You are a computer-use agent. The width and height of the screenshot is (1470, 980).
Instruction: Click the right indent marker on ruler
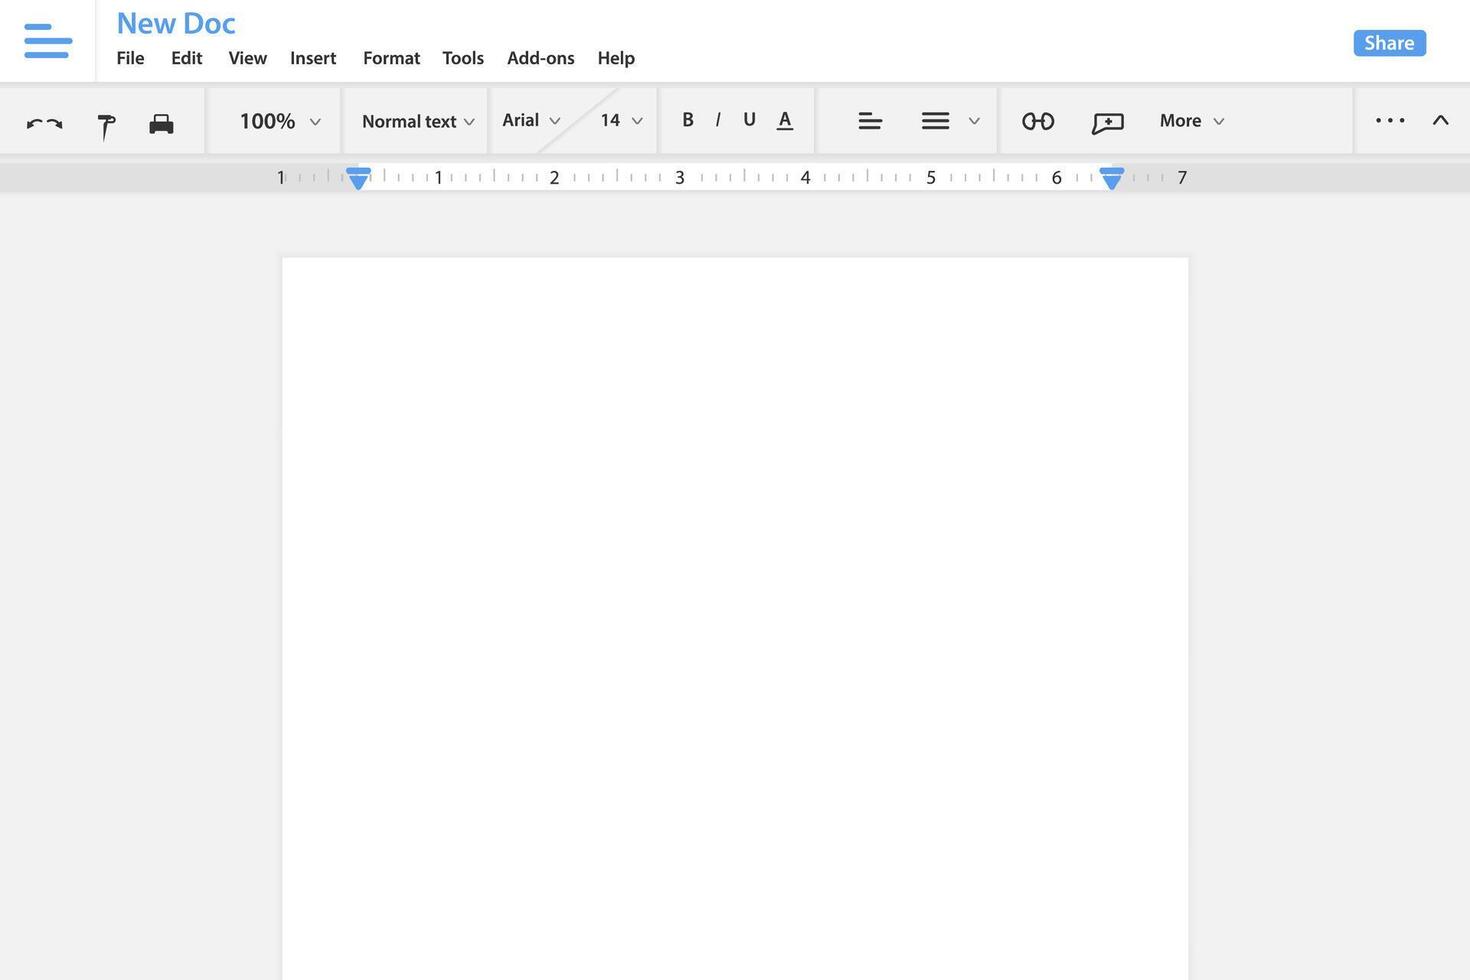[1112, 178]
